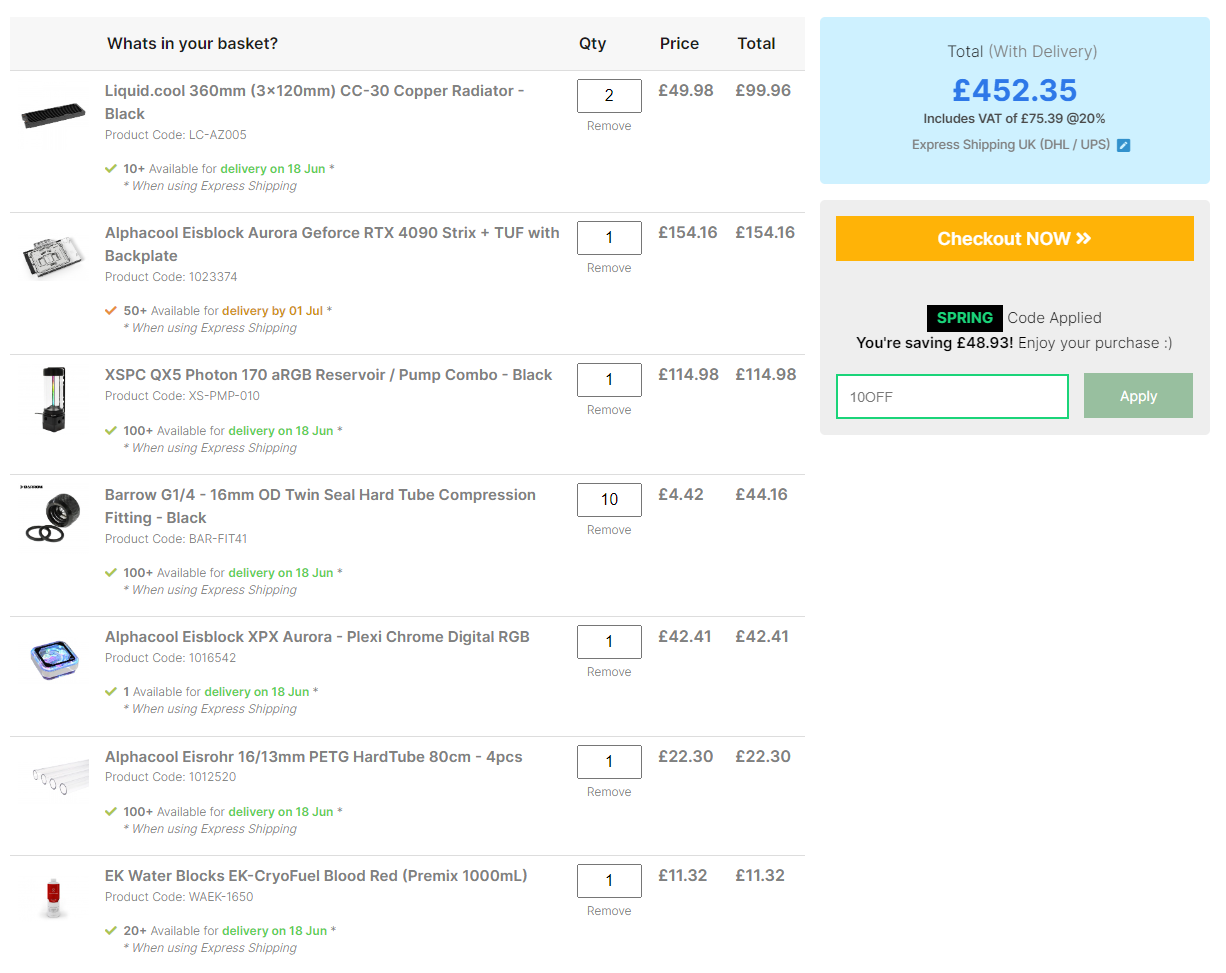Click the availability tick for Eisblock XPX Aurora
Screen dimensions: 1226x973
(111, 691)
